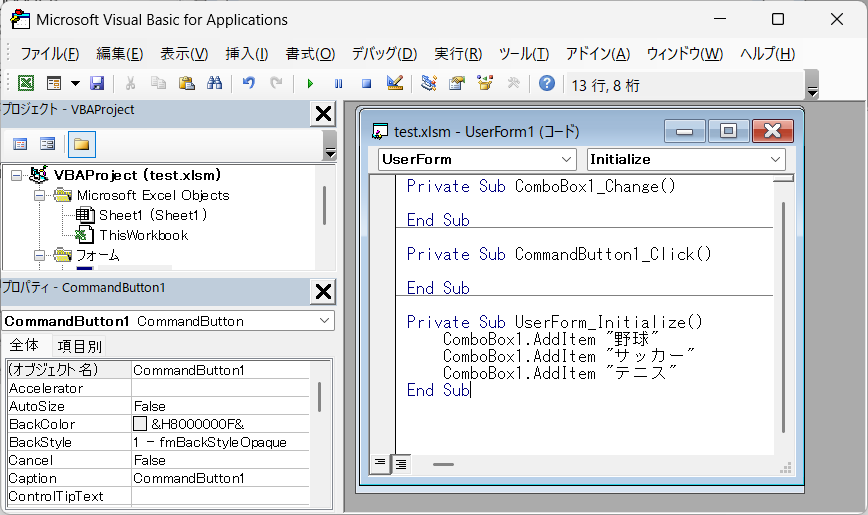Screen dimensions: 868x515
Task: Click the project tree vertical scrollbar
Action: click(324, 205)
